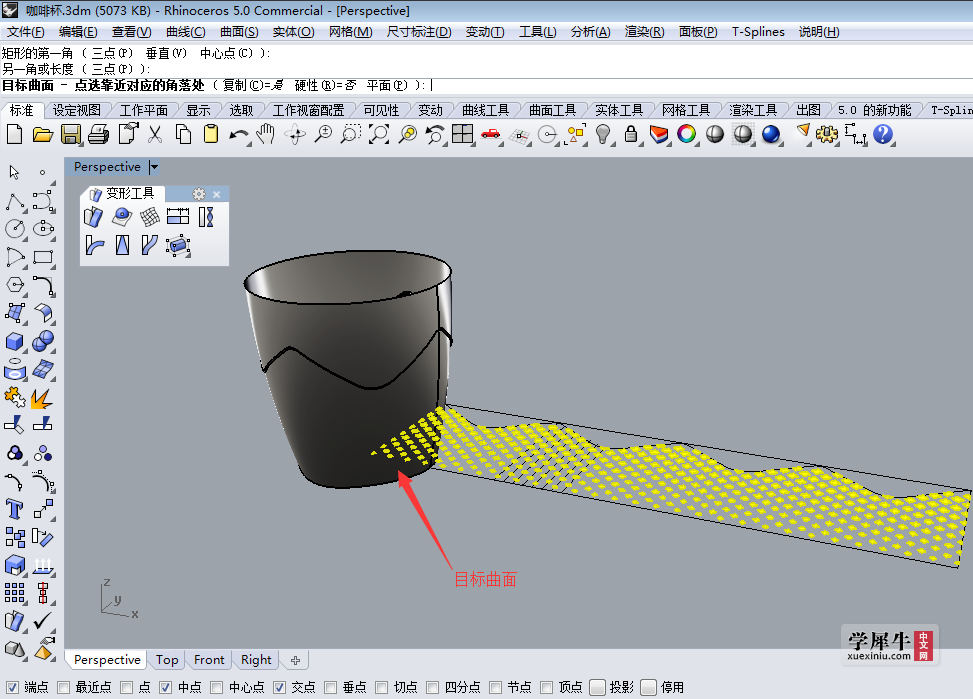Screen dimensions: 973x699
Task: Toggle the 端点 osnap checkbox
Action: coord(12,687)
